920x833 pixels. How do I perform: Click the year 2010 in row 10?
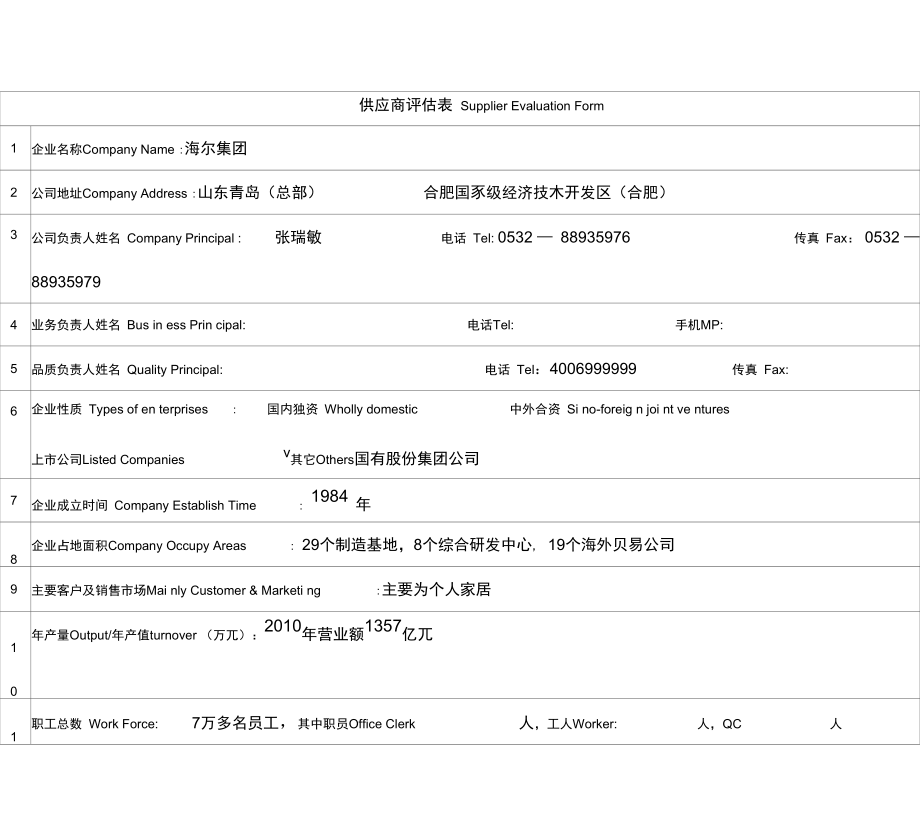click(282, 626)
